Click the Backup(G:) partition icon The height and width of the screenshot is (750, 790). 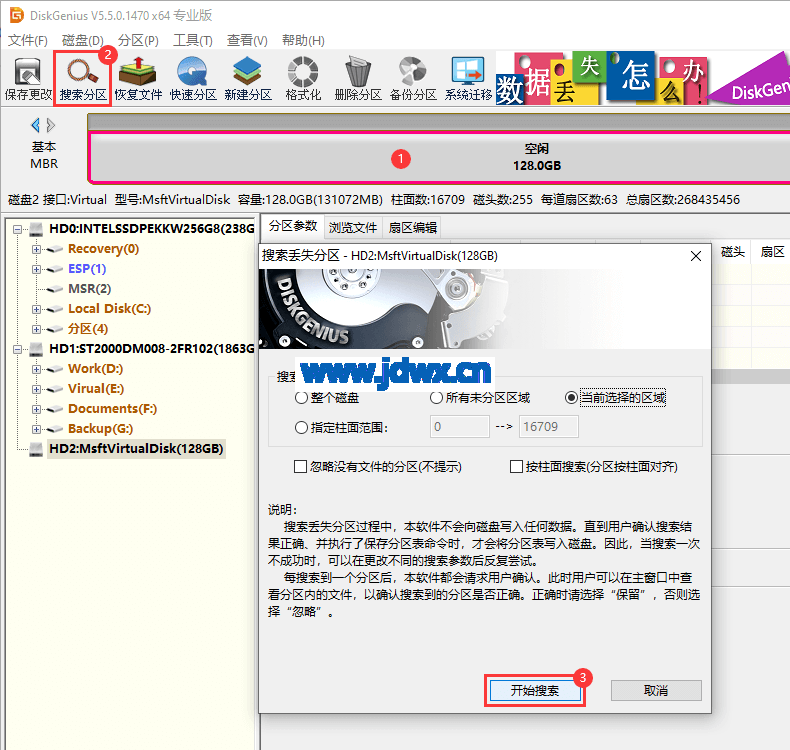54,429
